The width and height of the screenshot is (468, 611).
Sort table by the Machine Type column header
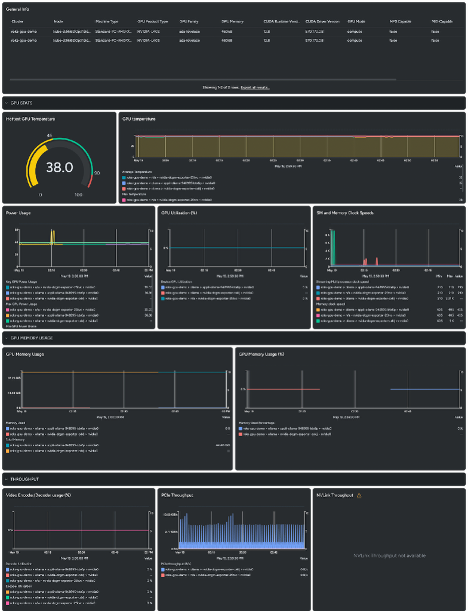(106, 22)
